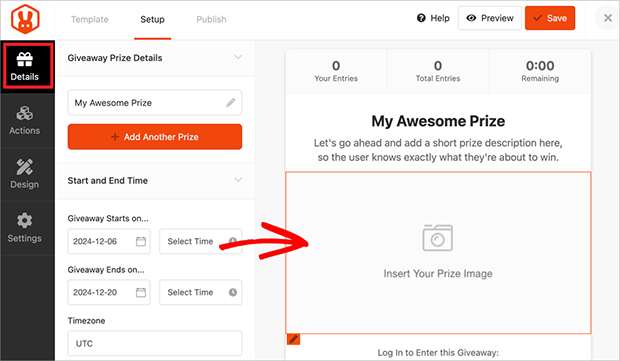Switch to the Publish tab
The height and width of the screenshot is (361, 620).
point(212,19)
